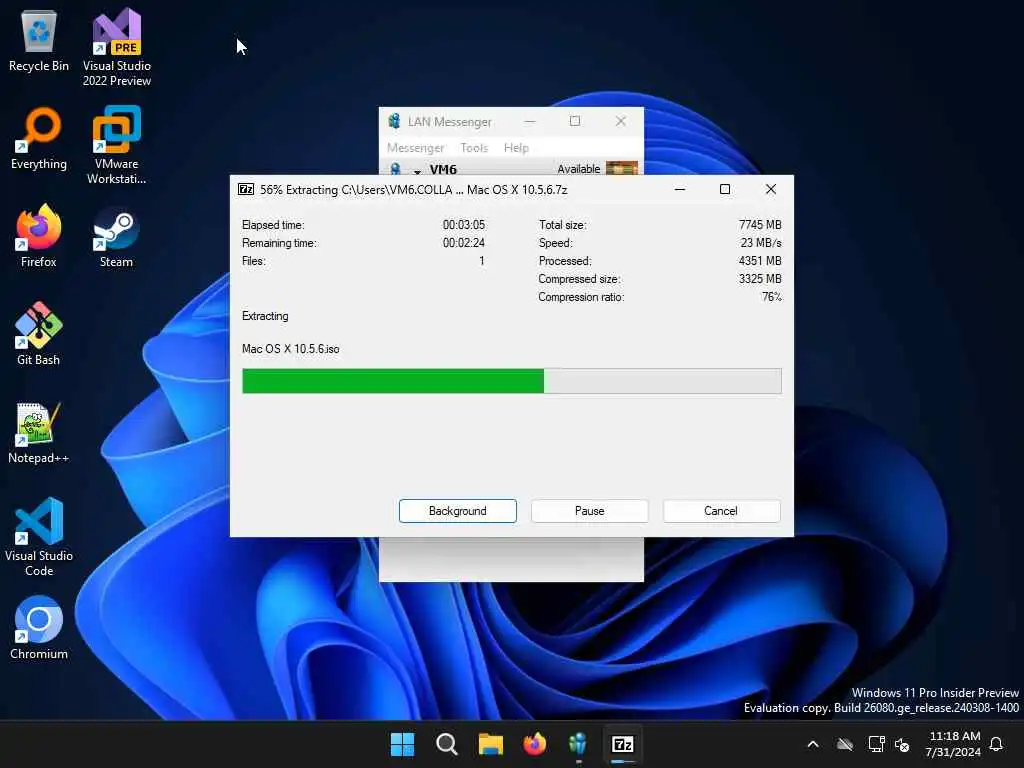
Task: Open the notifications bell
Action: (x=996, y=744)
